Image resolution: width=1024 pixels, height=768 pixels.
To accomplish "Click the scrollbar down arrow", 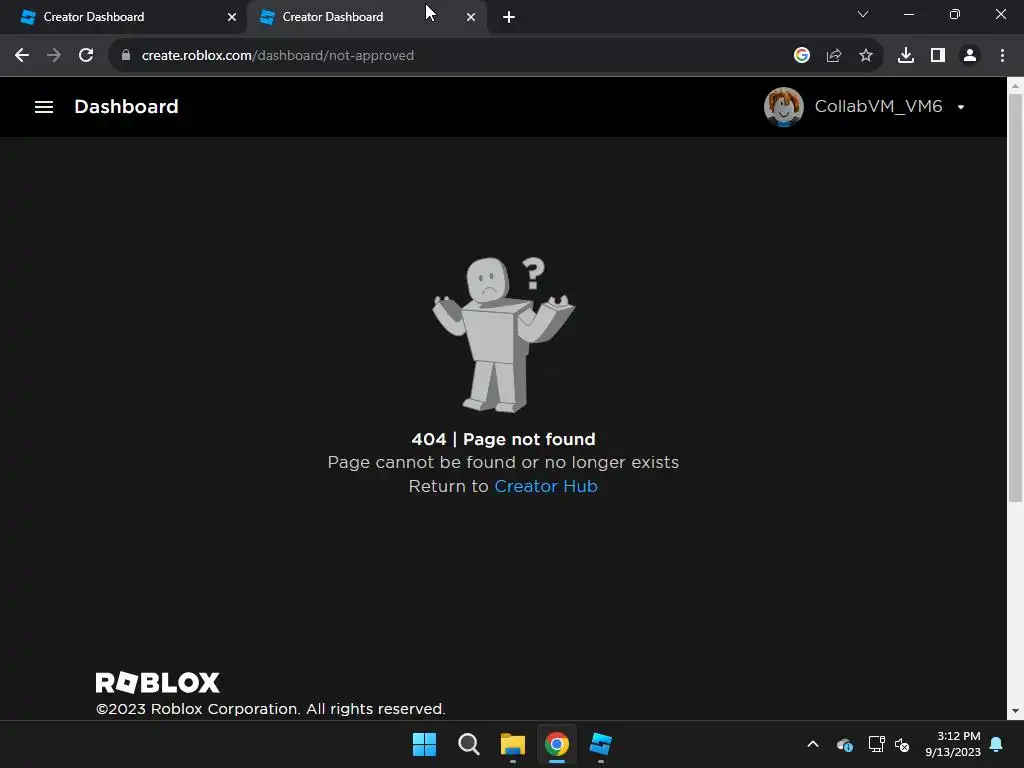I will coord(1015,711).
